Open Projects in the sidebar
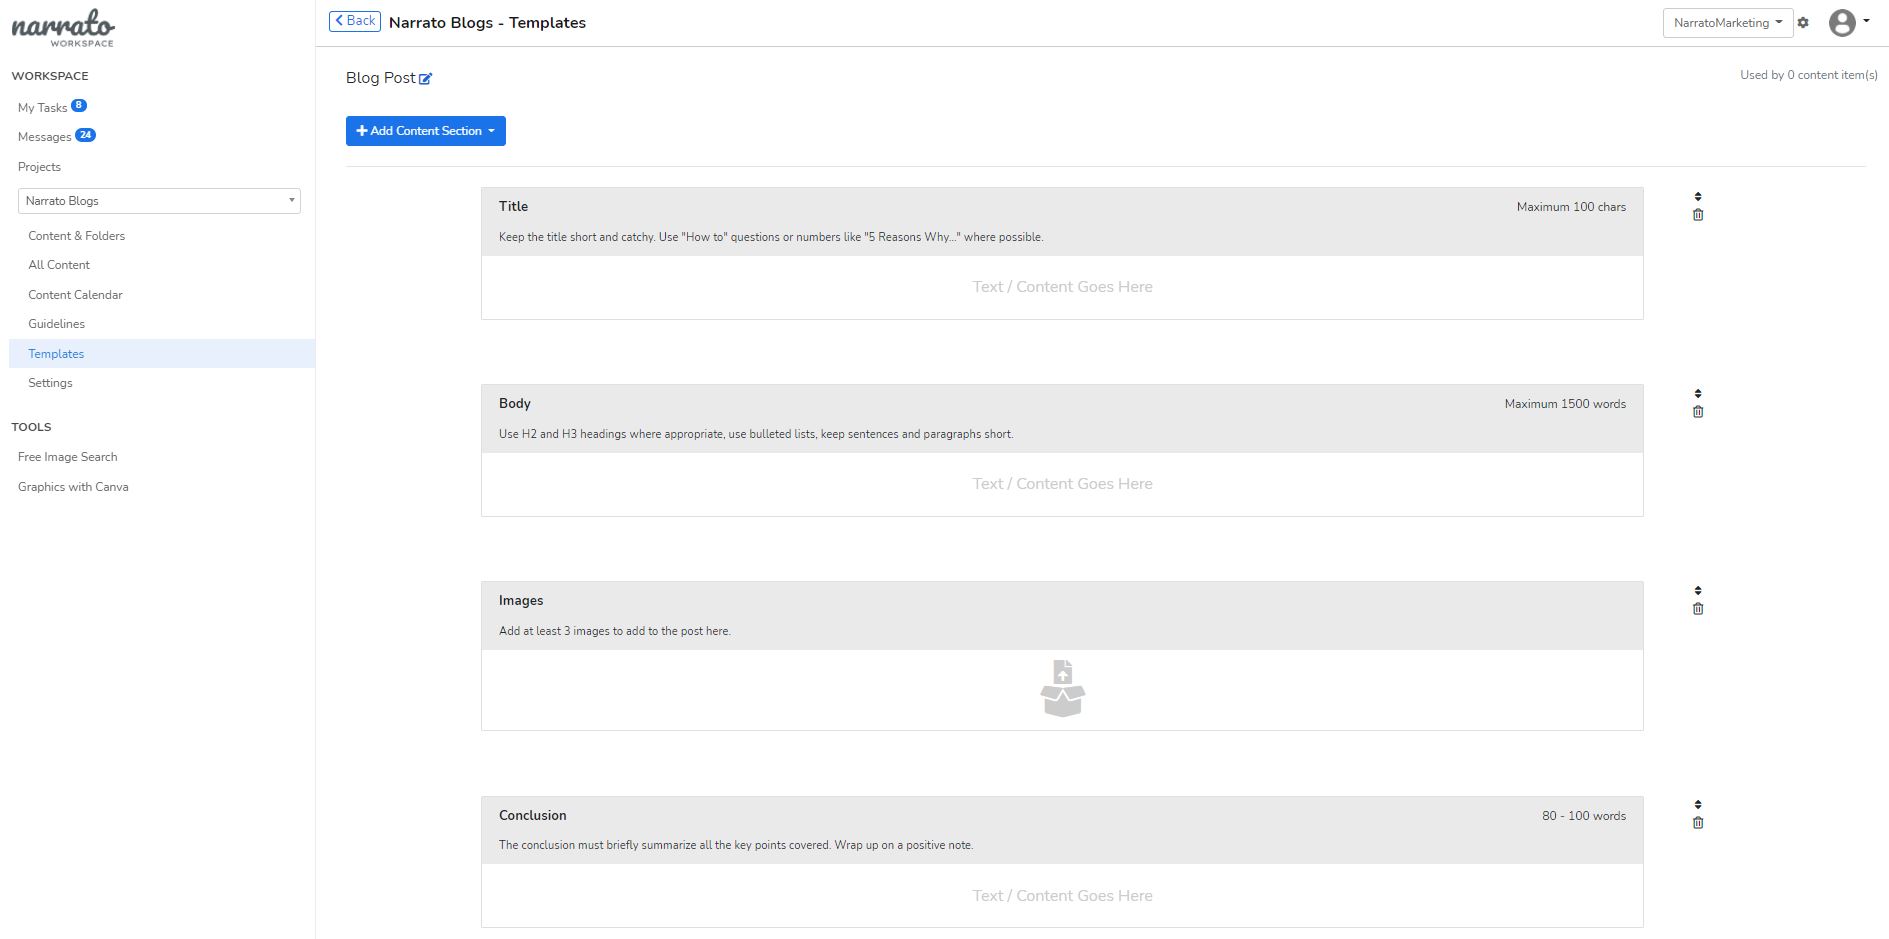Image resolution: width=1889 pixels, height=939 pixels. pos(39,167)
